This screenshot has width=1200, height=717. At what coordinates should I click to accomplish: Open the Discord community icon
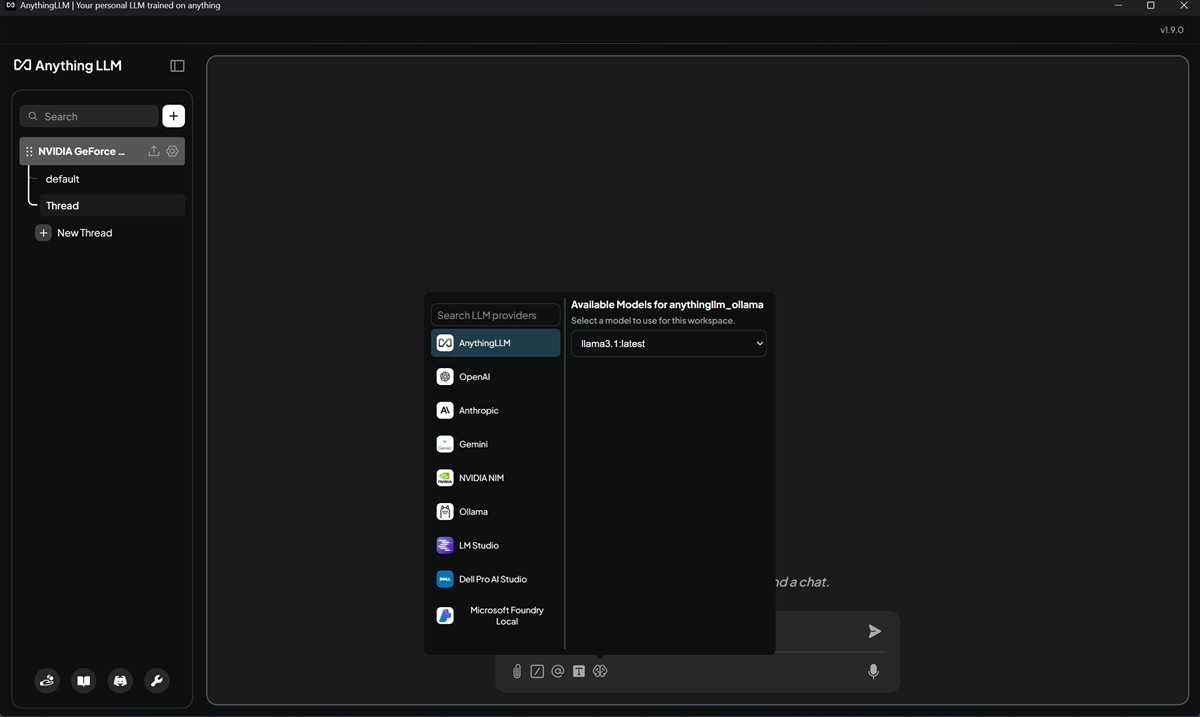(x=120, y=681)
